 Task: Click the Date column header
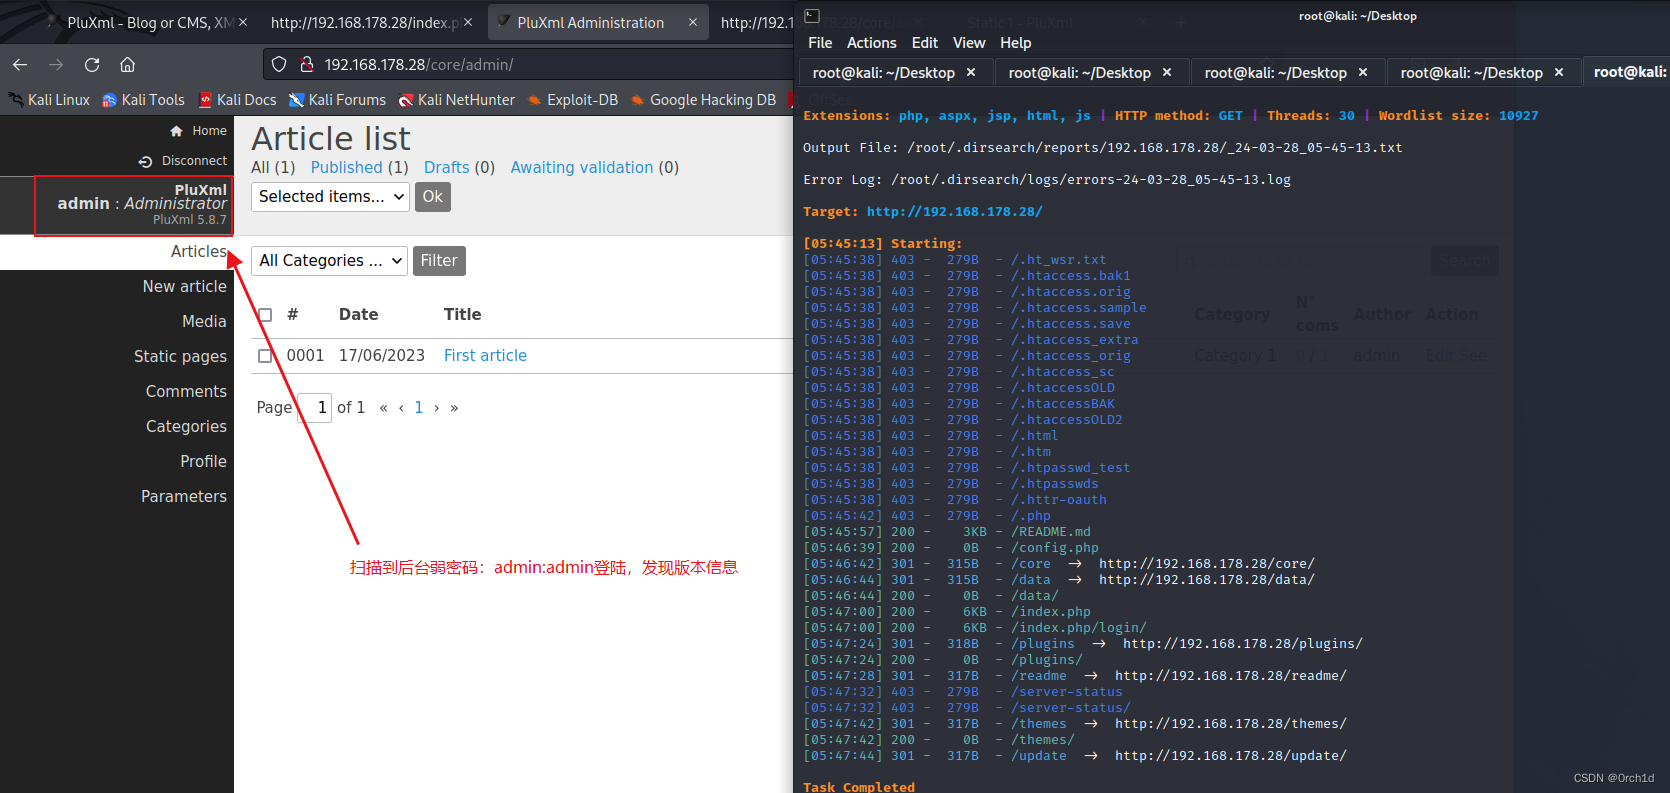[x=358, y=315]
